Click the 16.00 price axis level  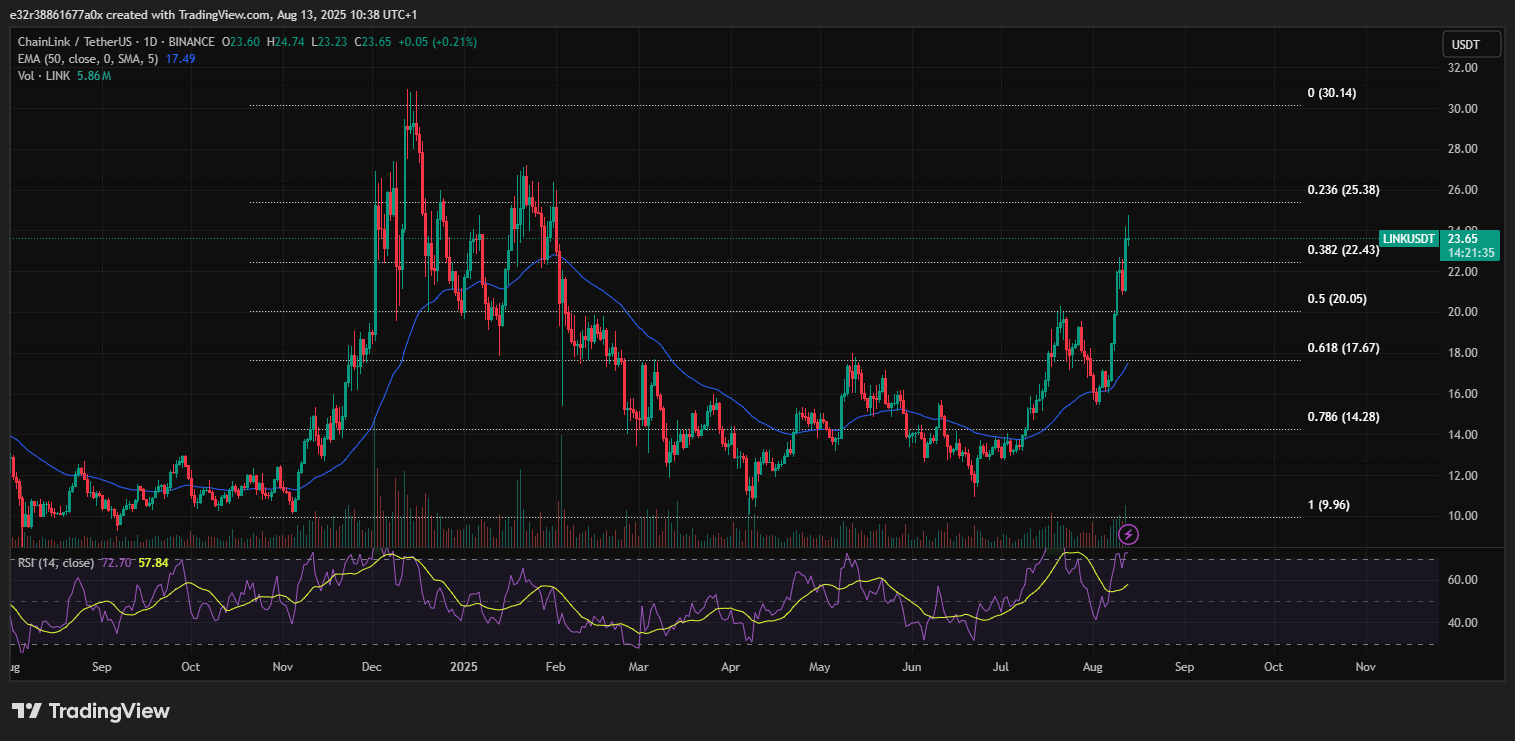click(x=1463, y=394)
